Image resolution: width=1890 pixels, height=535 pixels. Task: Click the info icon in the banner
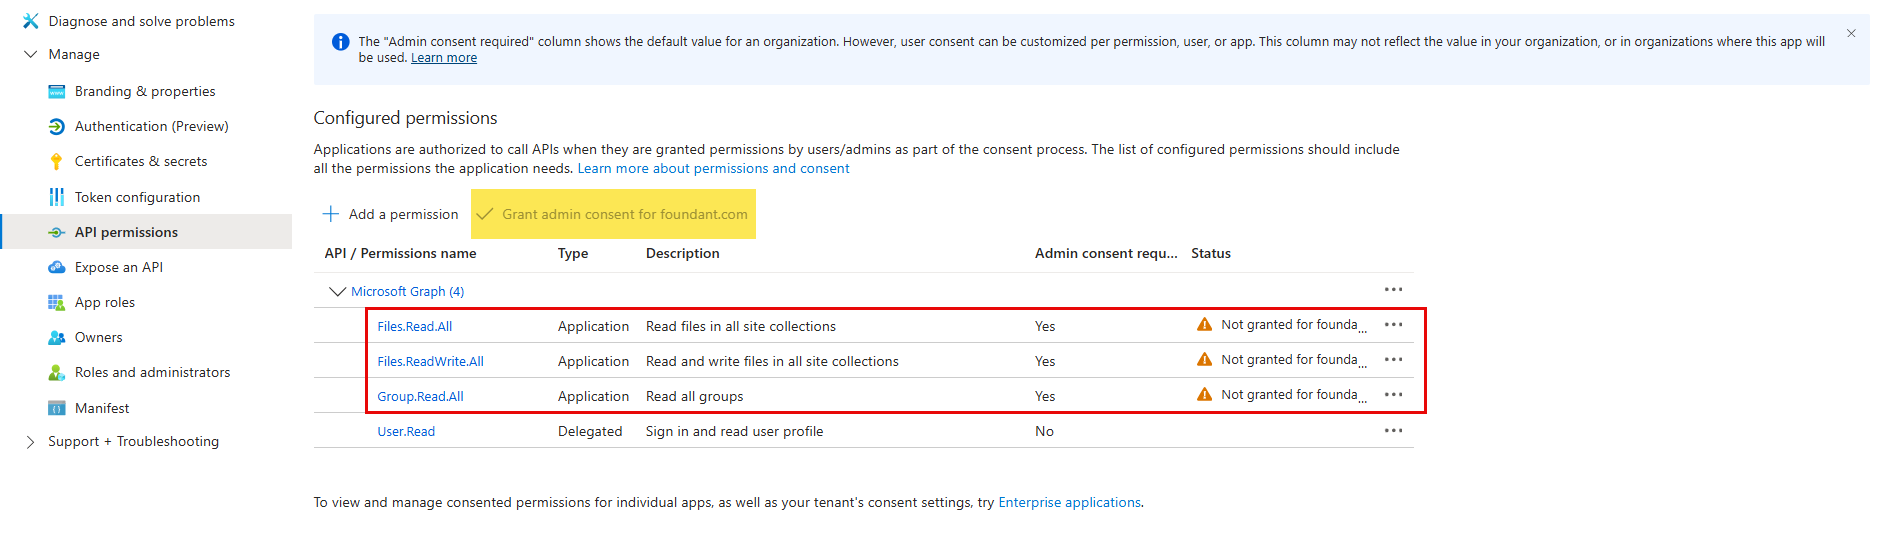[x=340, y=42]
